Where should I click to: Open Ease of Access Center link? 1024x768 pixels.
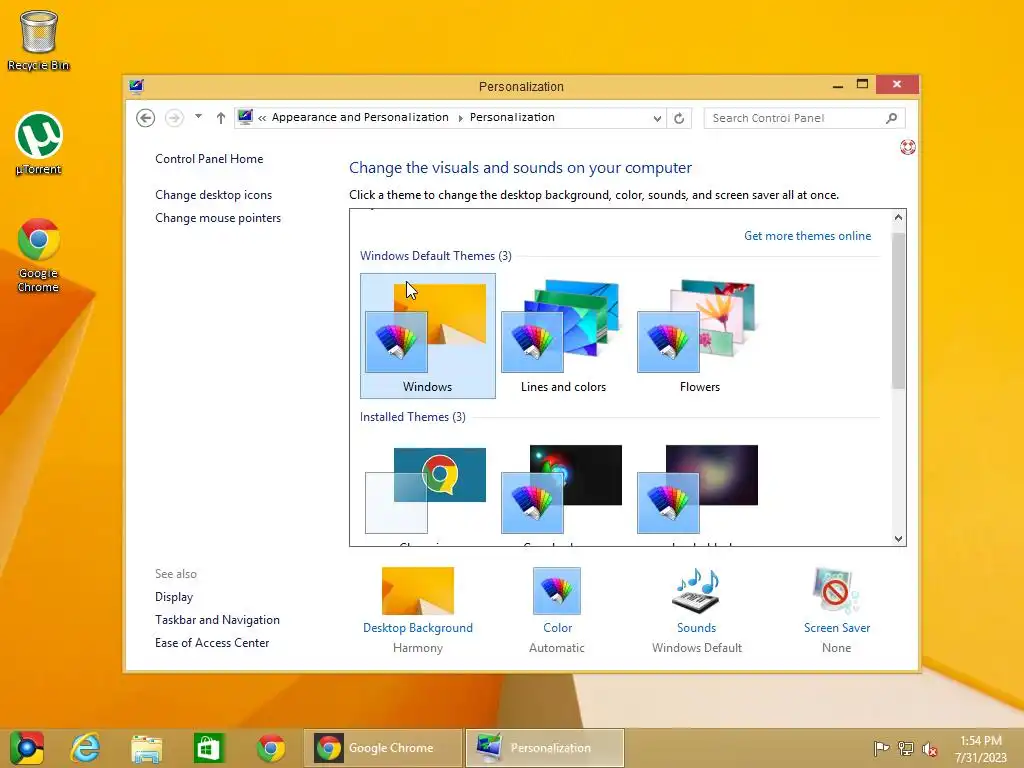tap(212, 643)
